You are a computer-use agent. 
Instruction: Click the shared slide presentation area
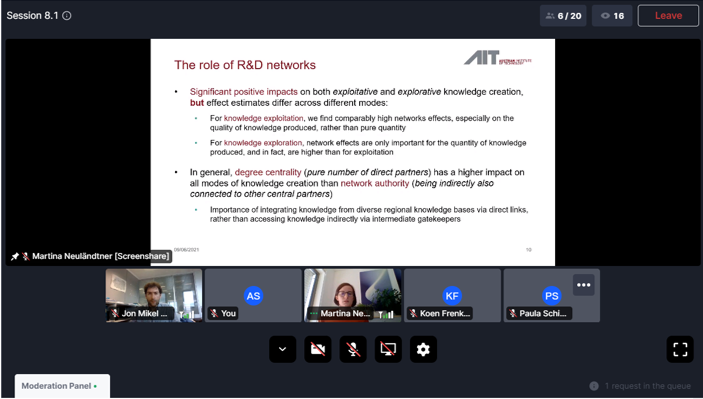(x=353, y=152)
